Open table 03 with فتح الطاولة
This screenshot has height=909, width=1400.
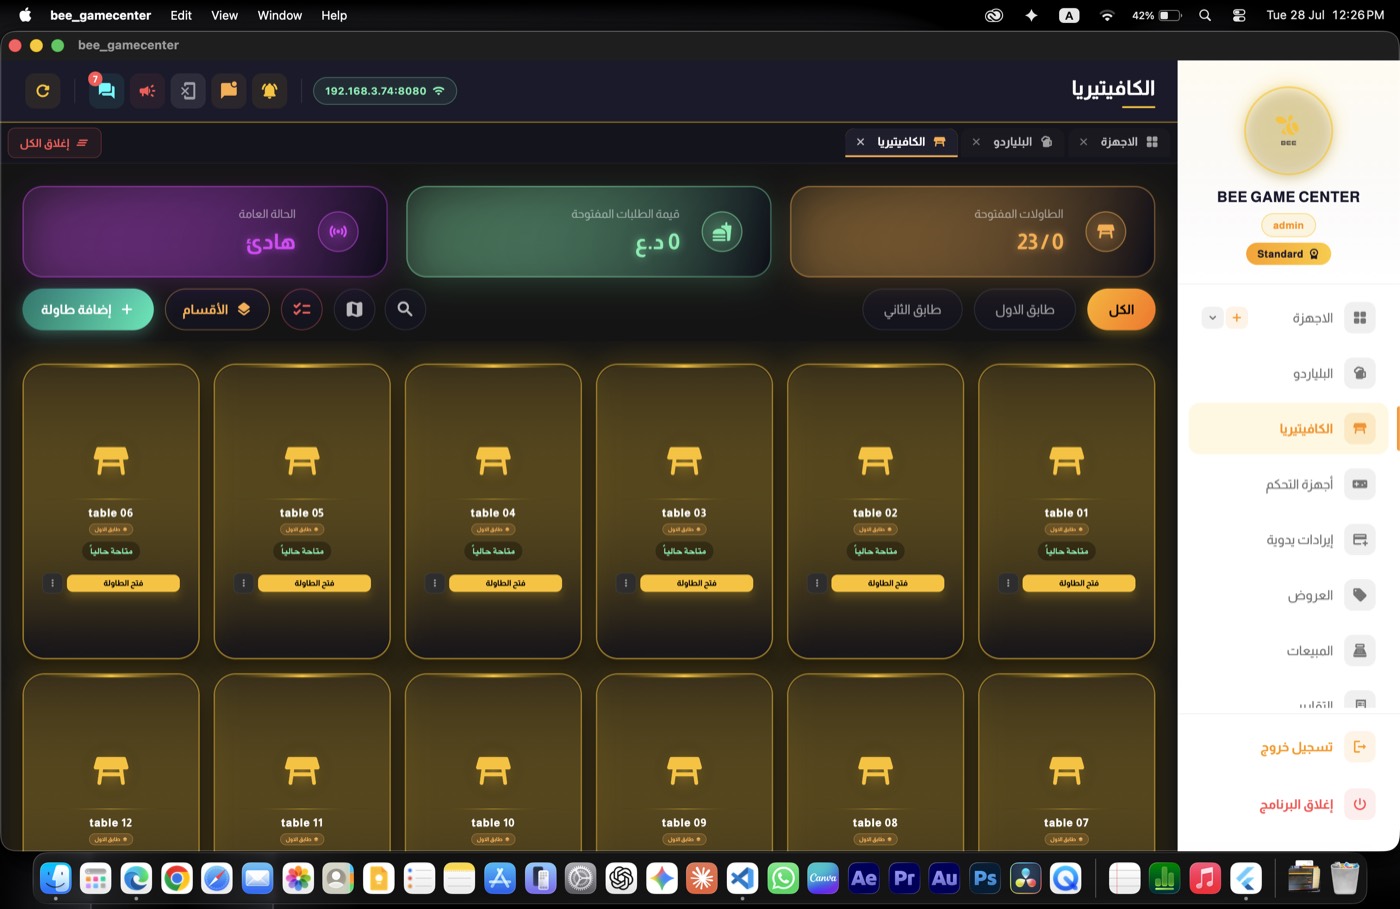[697, 583]
